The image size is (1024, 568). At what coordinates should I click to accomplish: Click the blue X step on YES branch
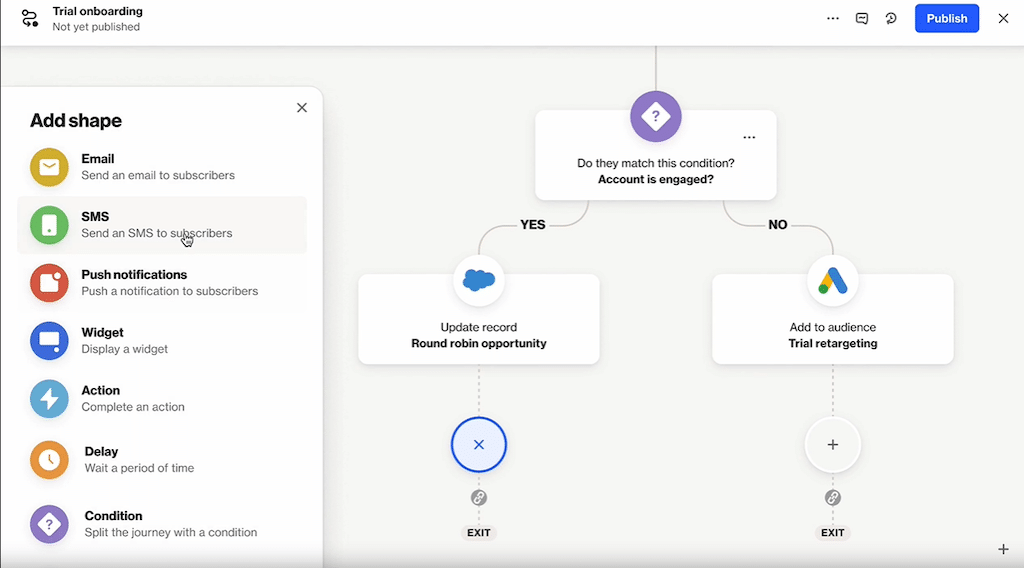click(479, 445)
